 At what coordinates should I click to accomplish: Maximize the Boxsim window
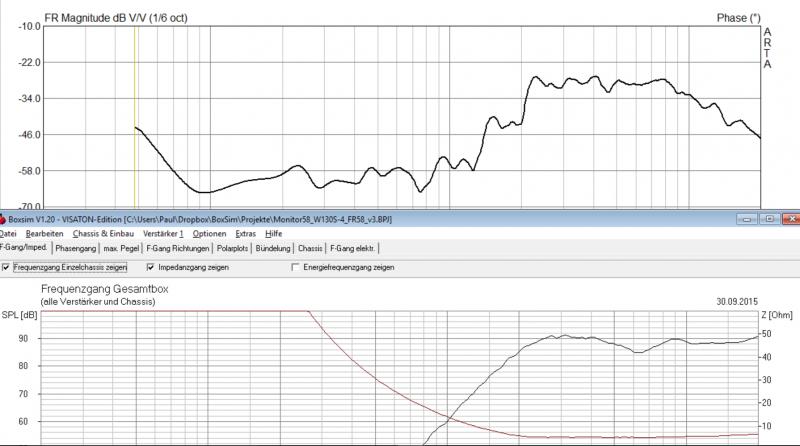click(x=769, y=219)
